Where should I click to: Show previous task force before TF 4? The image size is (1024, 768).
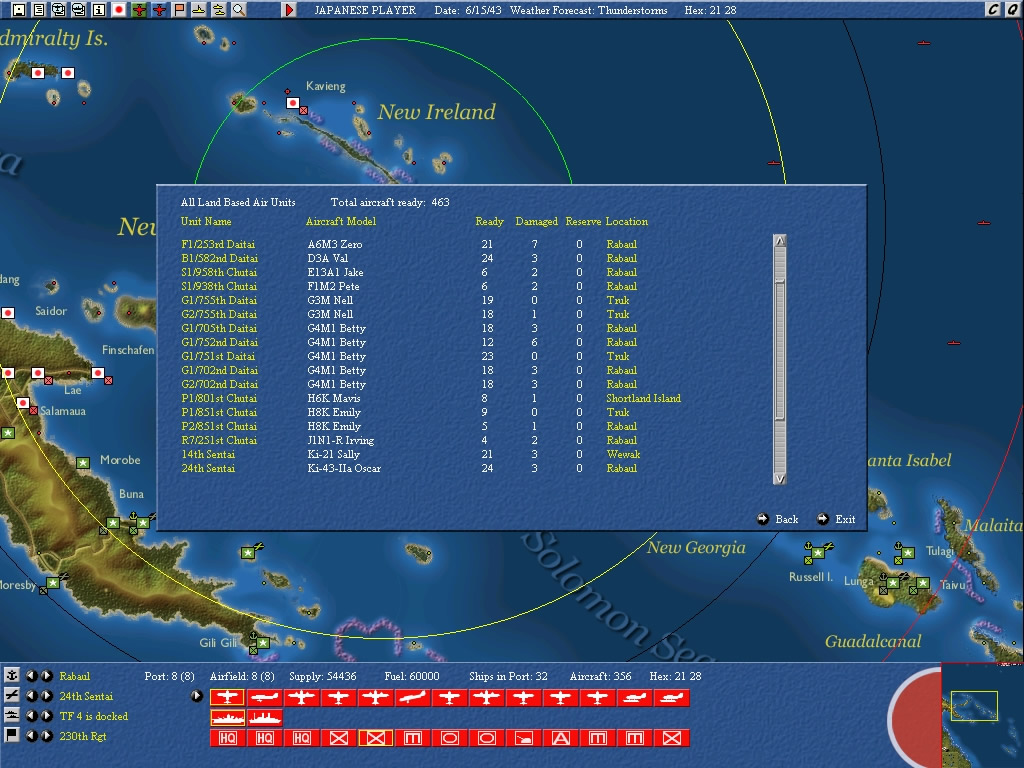(32, 716)
